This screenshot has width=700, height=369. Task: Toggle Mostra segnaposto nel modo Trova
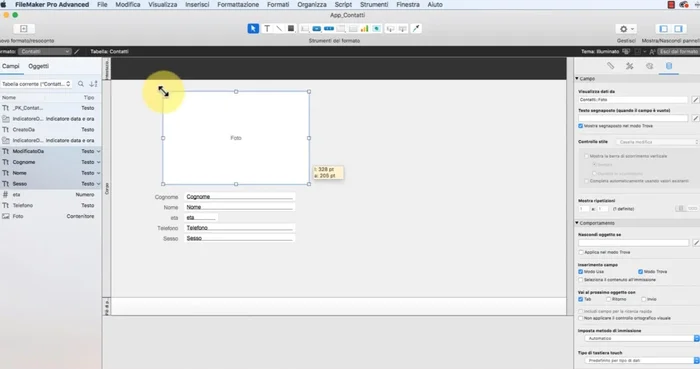tap(580, 126)
